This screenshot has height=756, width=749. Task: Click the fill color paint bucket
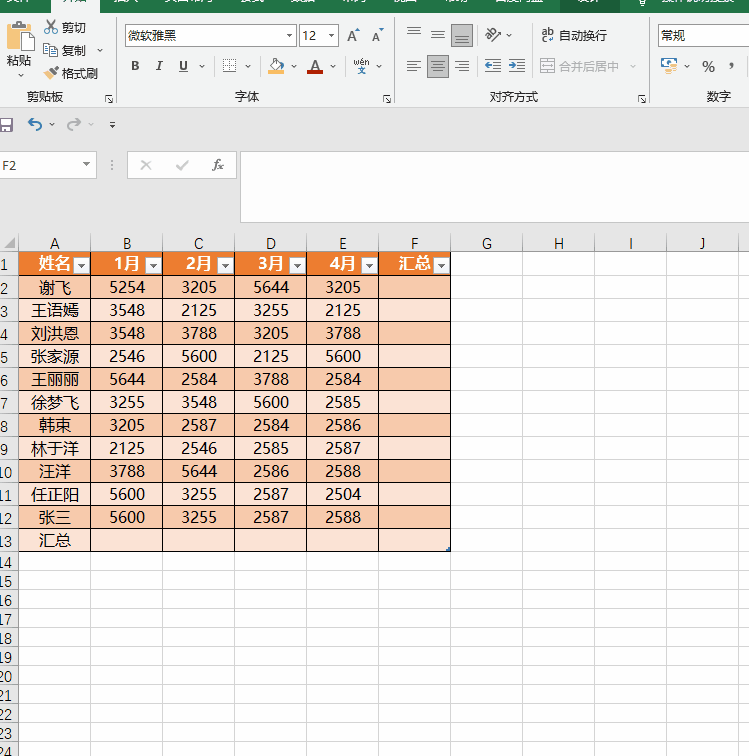pyautogui.click(x=276, y=66)
